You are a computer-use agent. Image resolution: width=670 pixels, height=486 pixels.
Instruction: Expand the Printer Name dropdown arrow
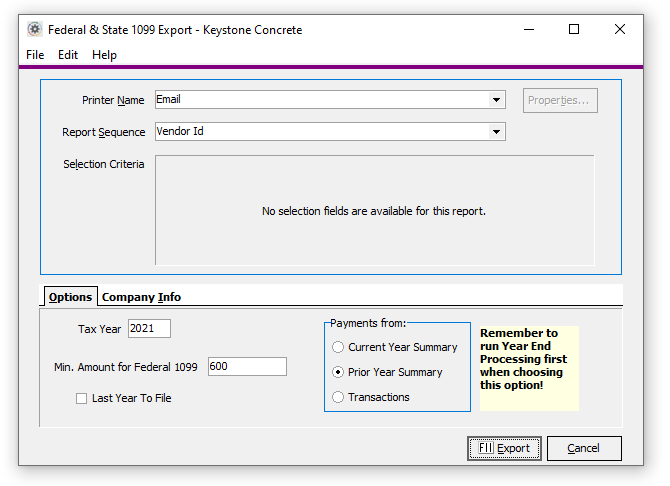tap(497, 100)
